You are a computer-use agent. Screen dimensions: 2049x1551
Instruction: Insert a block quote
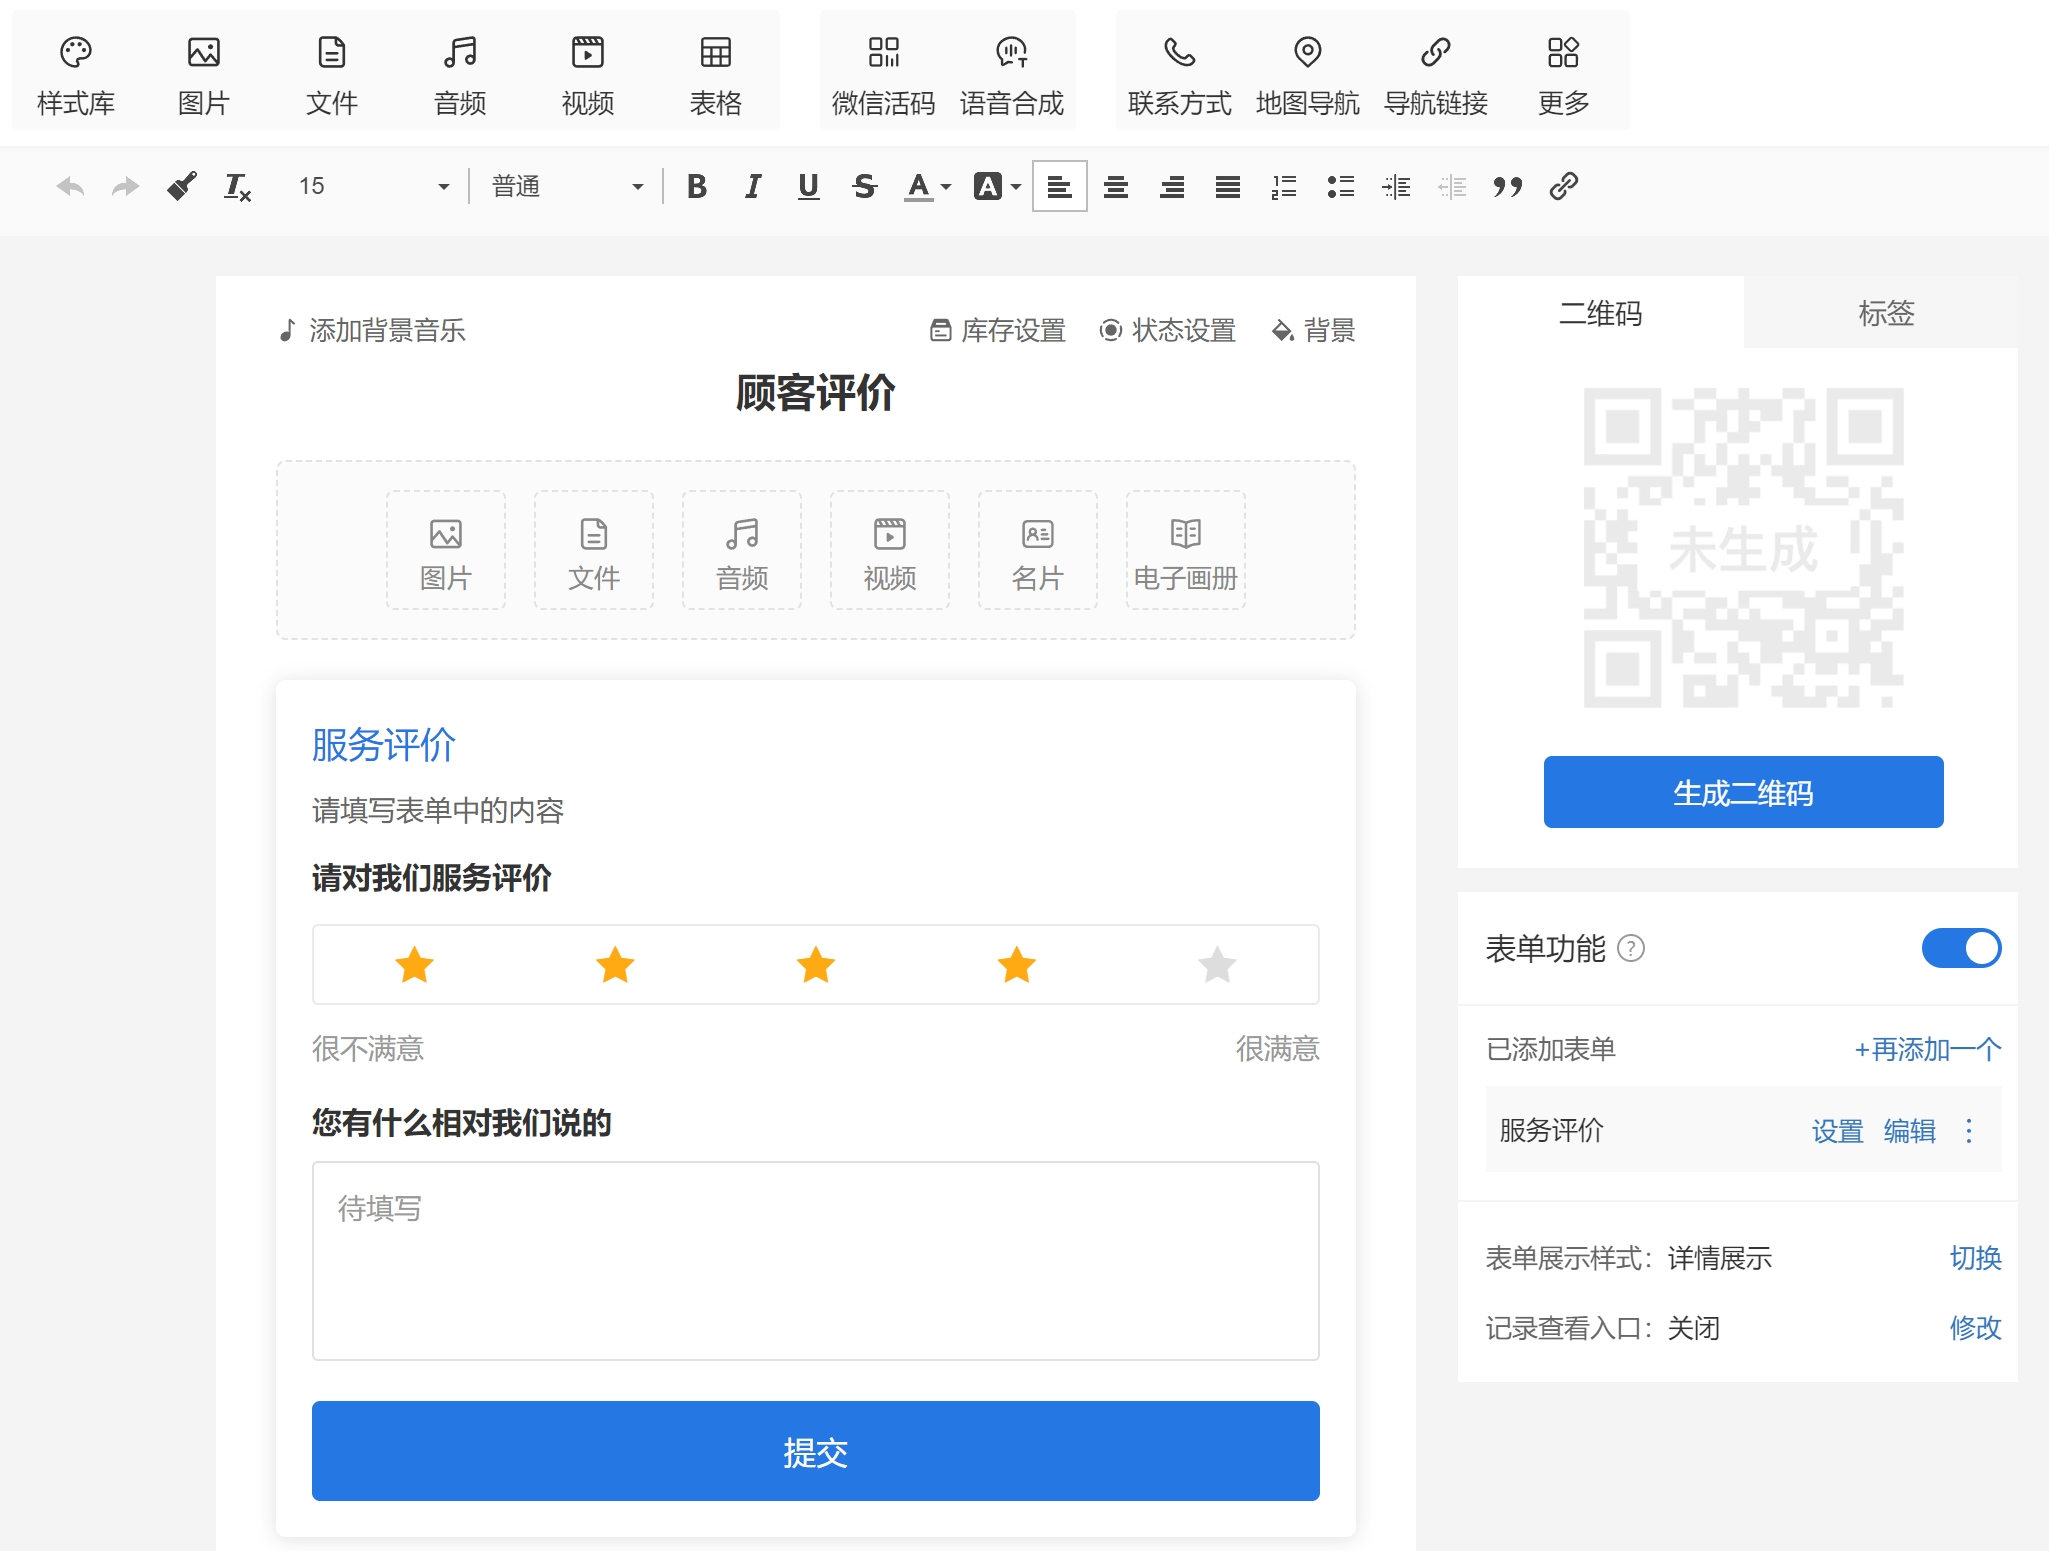click(1508, 186)
